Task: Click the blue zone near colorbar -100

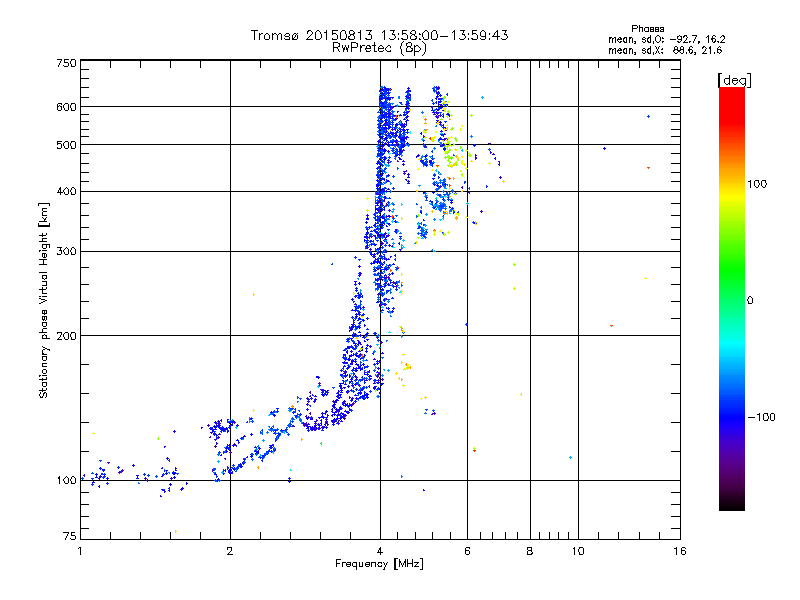Action: pyautogui.click(x=732, y=416)
